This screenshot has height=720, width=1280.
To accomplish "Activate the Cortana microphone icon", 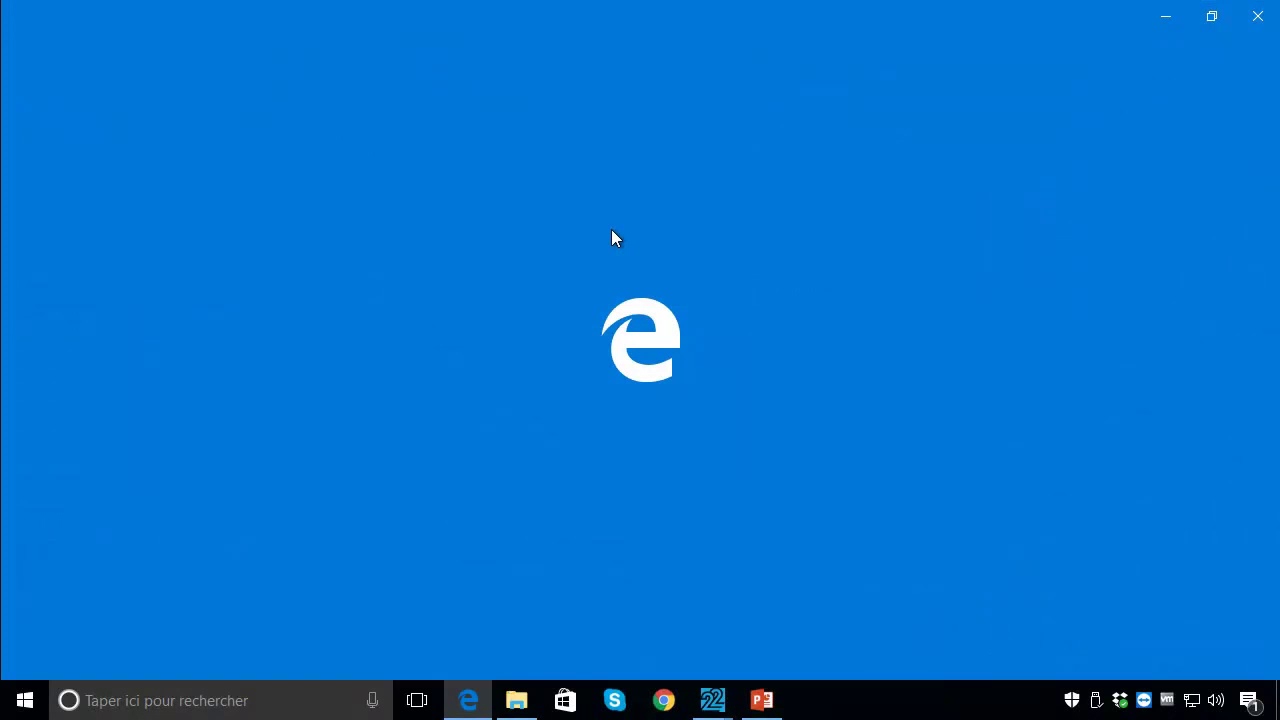I will pos(372,700).
